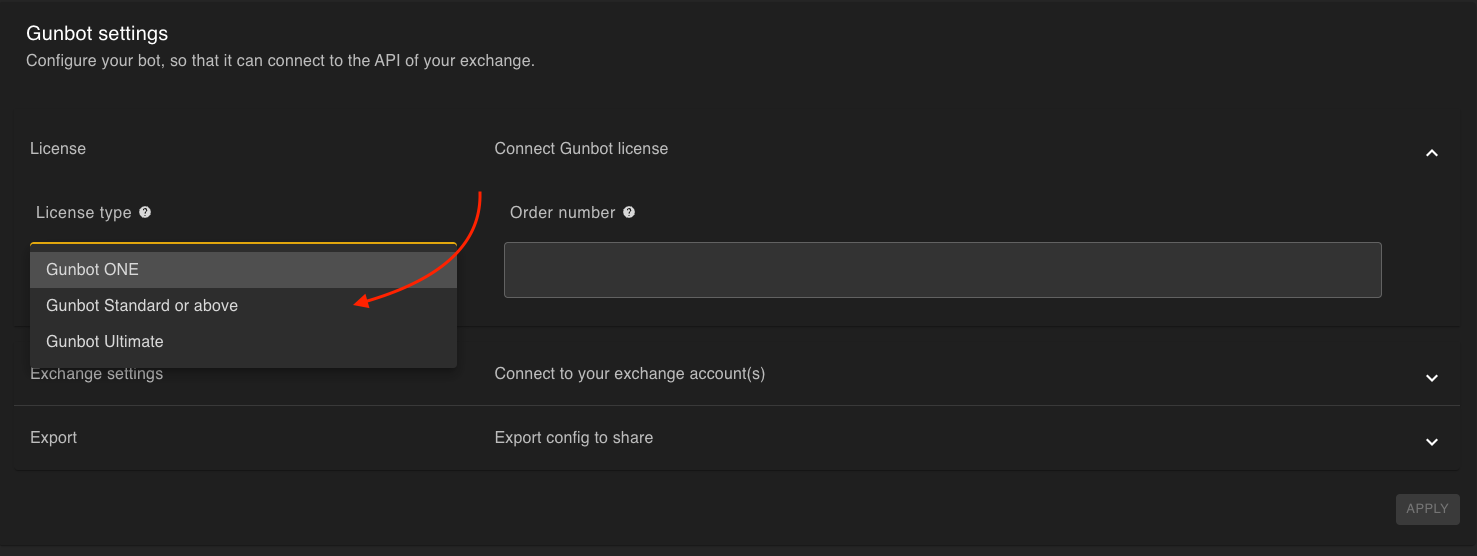Focus the Order number input field

(x=942, y=270)
